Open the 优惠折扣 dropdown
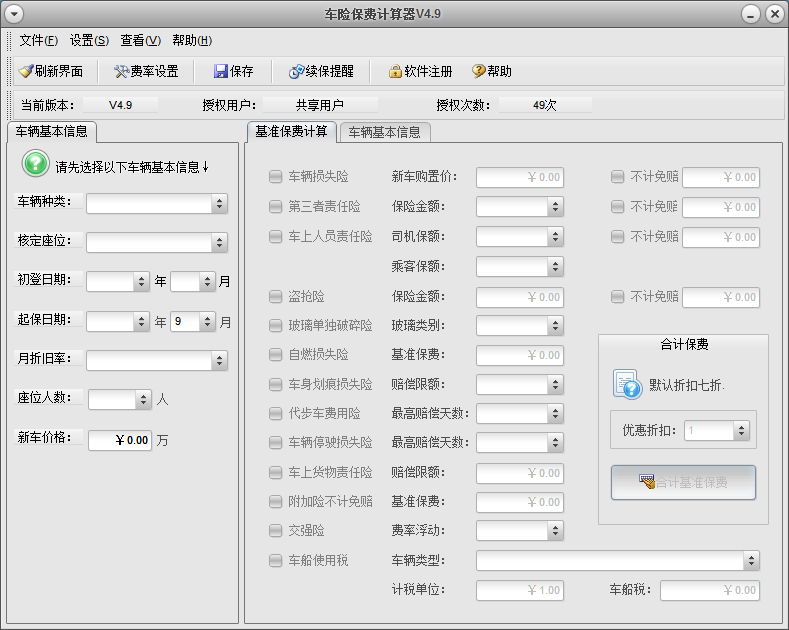This screenshot has width=789, height=630. click(x=717, y=430)
